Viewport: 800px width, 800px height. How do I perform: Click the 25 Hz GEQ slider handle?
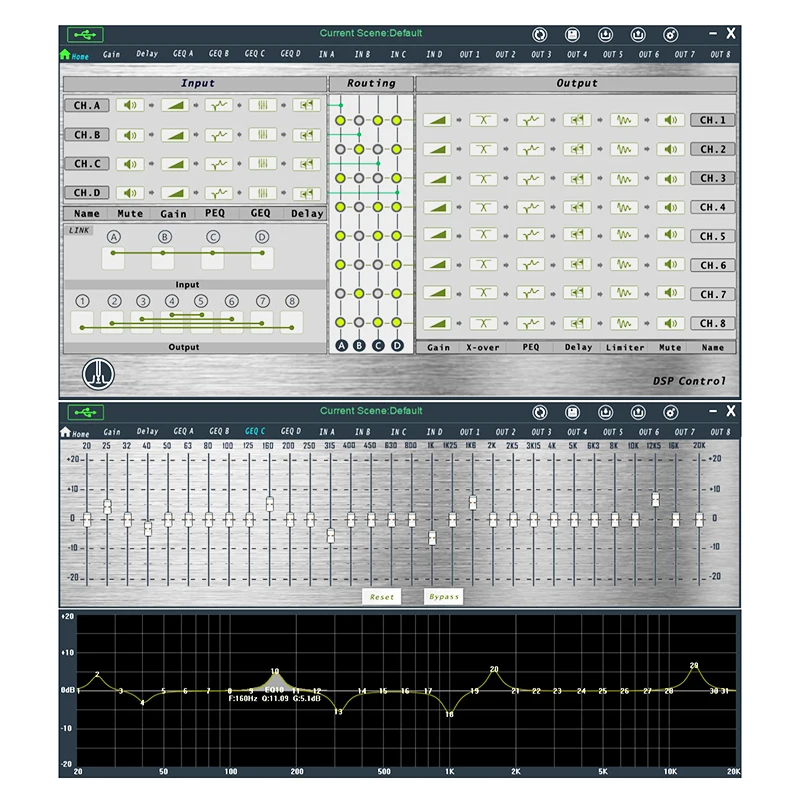107,507
